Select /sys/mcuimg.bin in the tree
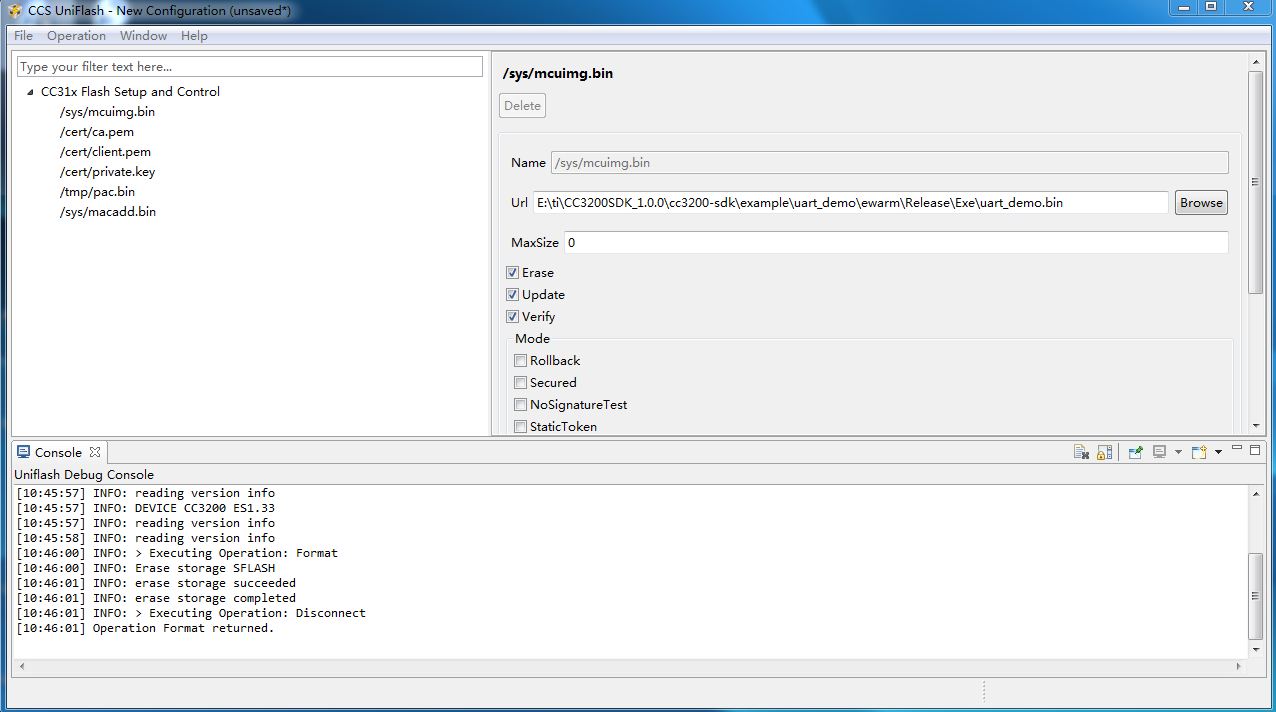Viewport: 1276px width, 712px height. [x=107, y=112]
